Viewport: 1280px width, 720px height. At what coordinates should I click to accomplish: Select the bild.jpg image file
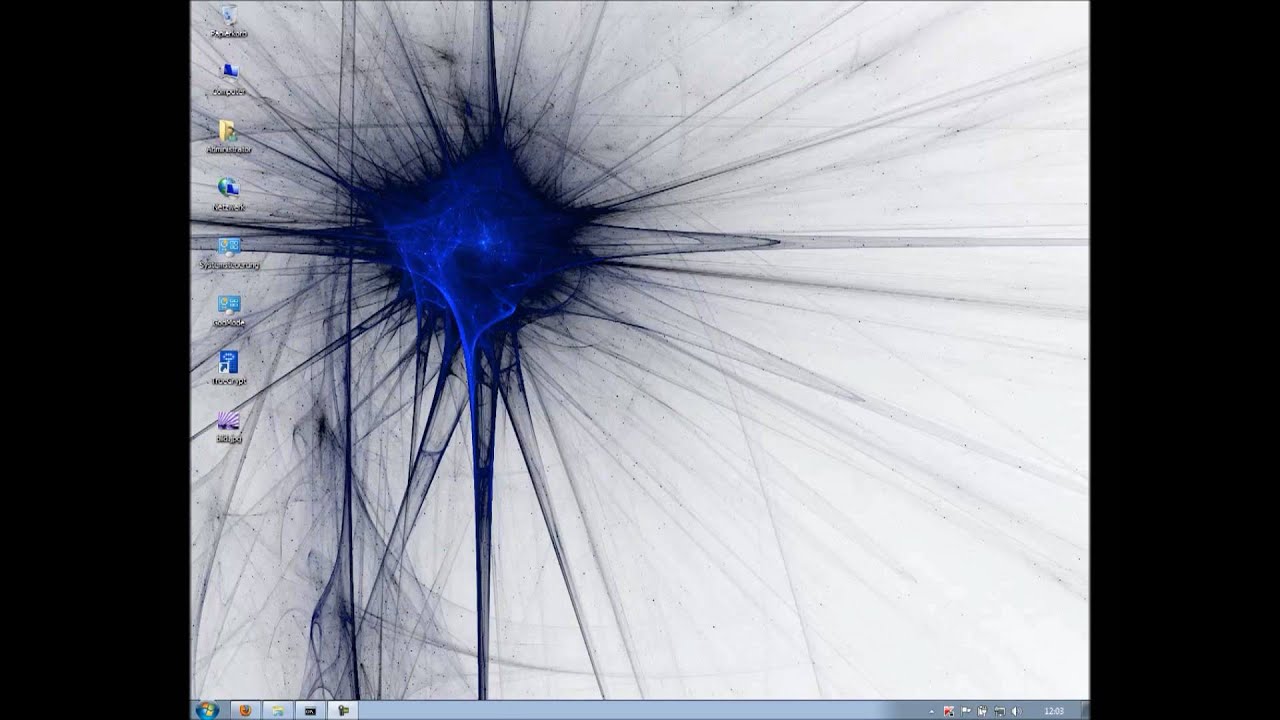229,426
